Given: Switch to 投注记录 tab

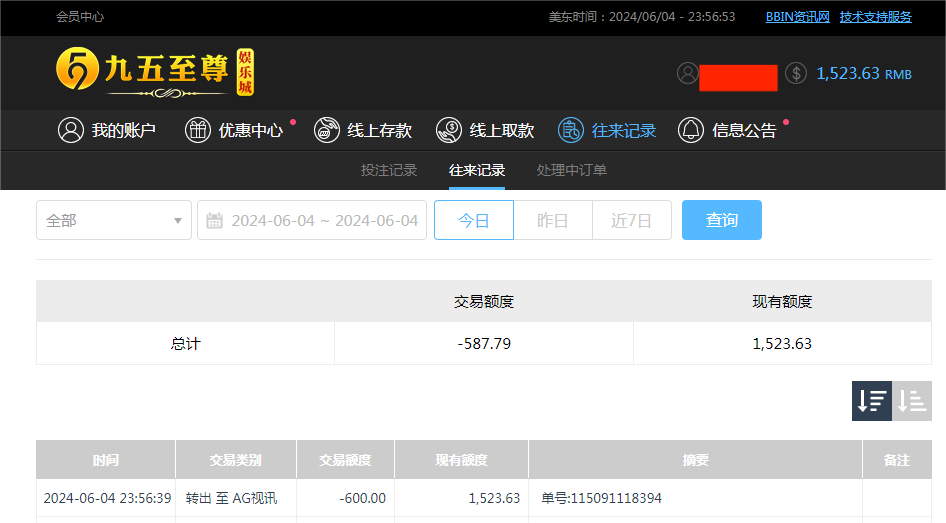Looking at the screenshot, I should coord(389,170).
